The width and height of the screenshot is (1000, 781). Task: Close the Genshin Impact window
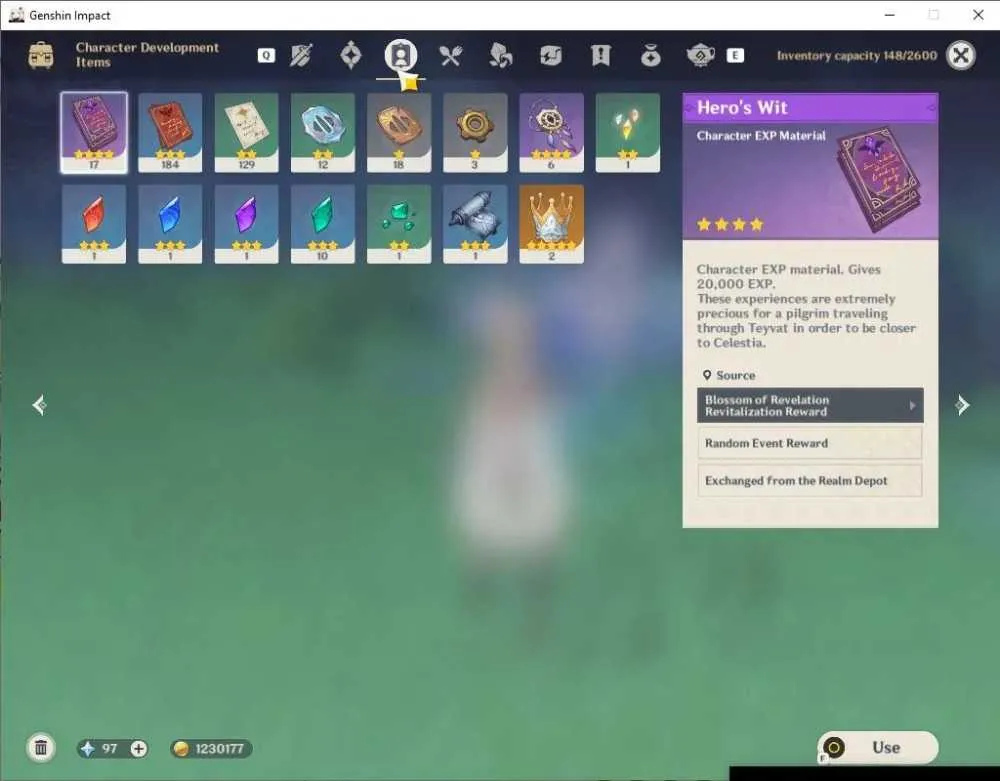coord(978,15)
